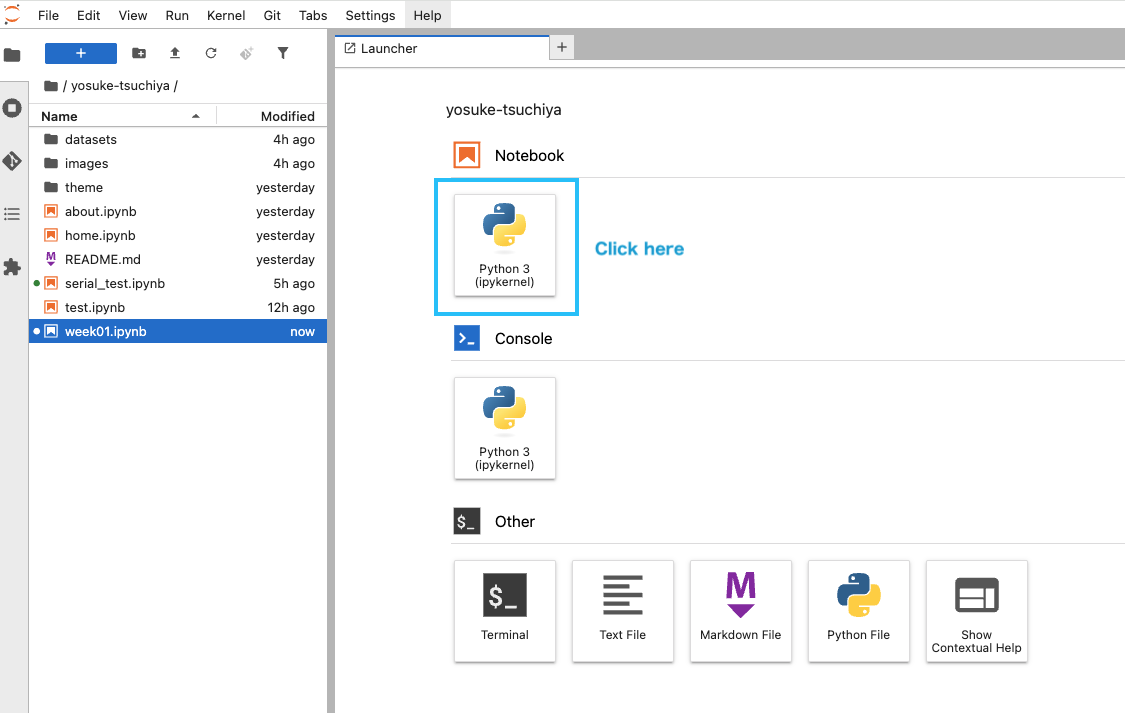Screen dimensions: 1125x713
Task: Create a new Markdown File
Action: point(741,610)
